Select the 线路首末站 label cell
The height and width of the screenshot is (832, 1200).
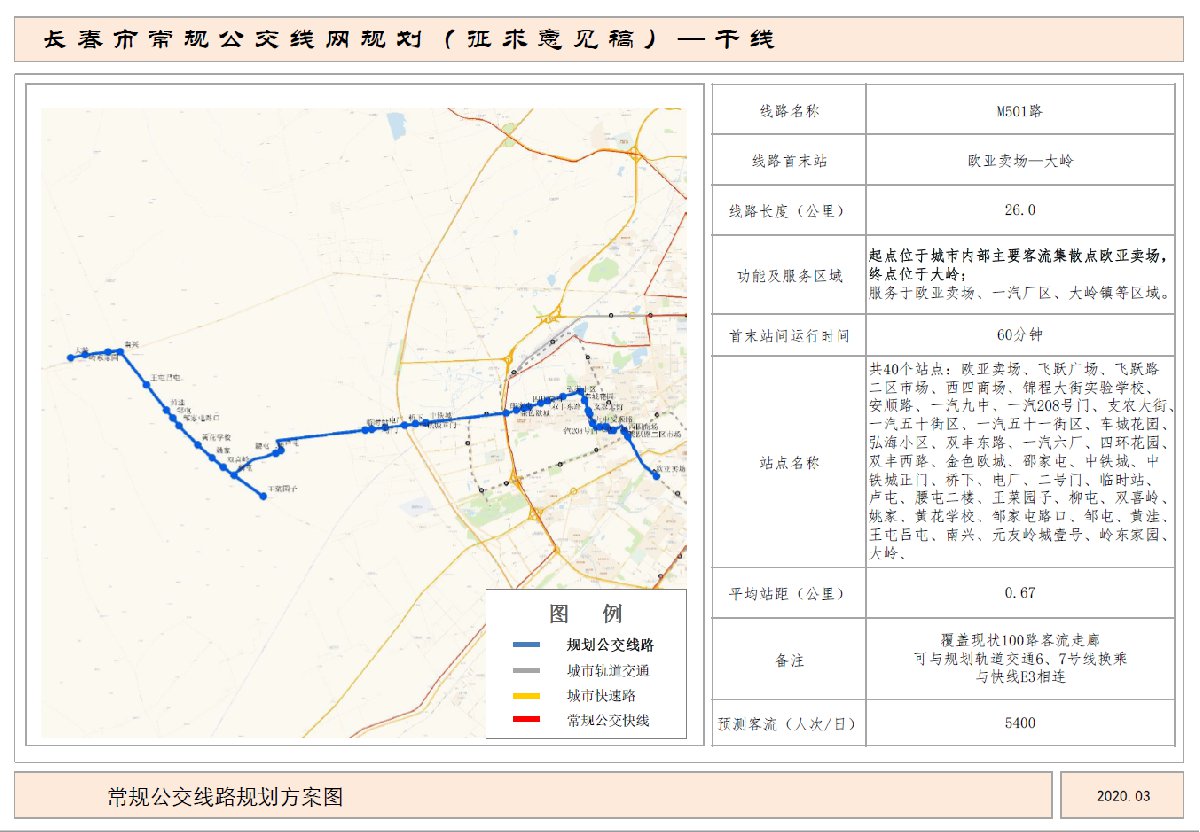[789, 160]
